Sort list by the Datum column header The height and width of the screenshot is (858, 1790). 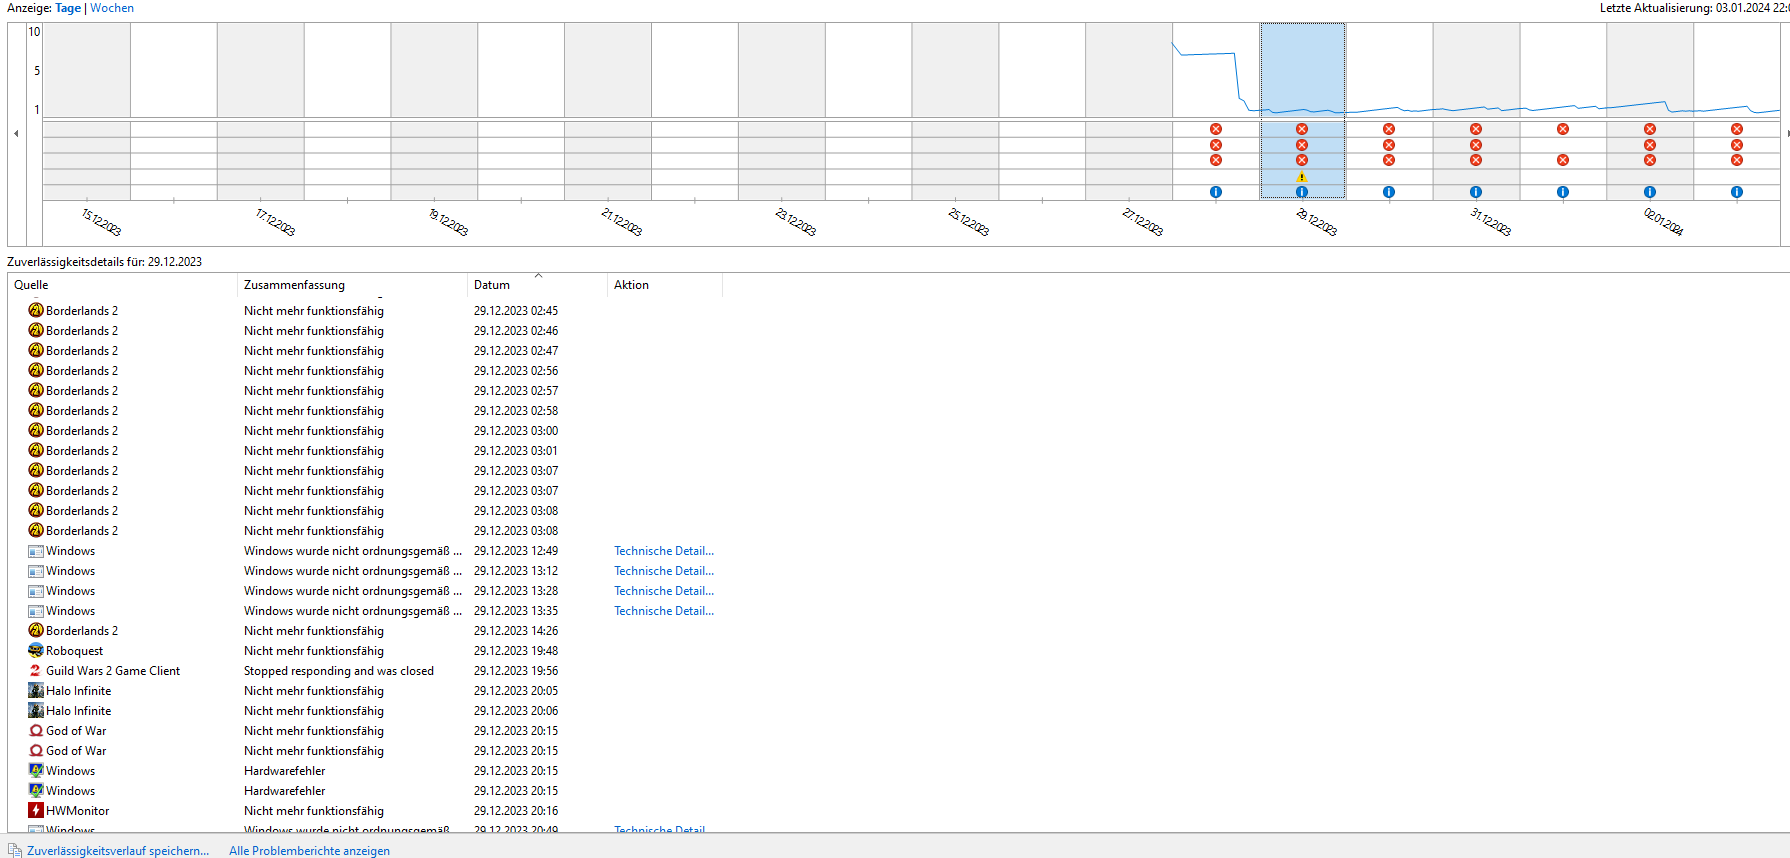pos(537,285)
